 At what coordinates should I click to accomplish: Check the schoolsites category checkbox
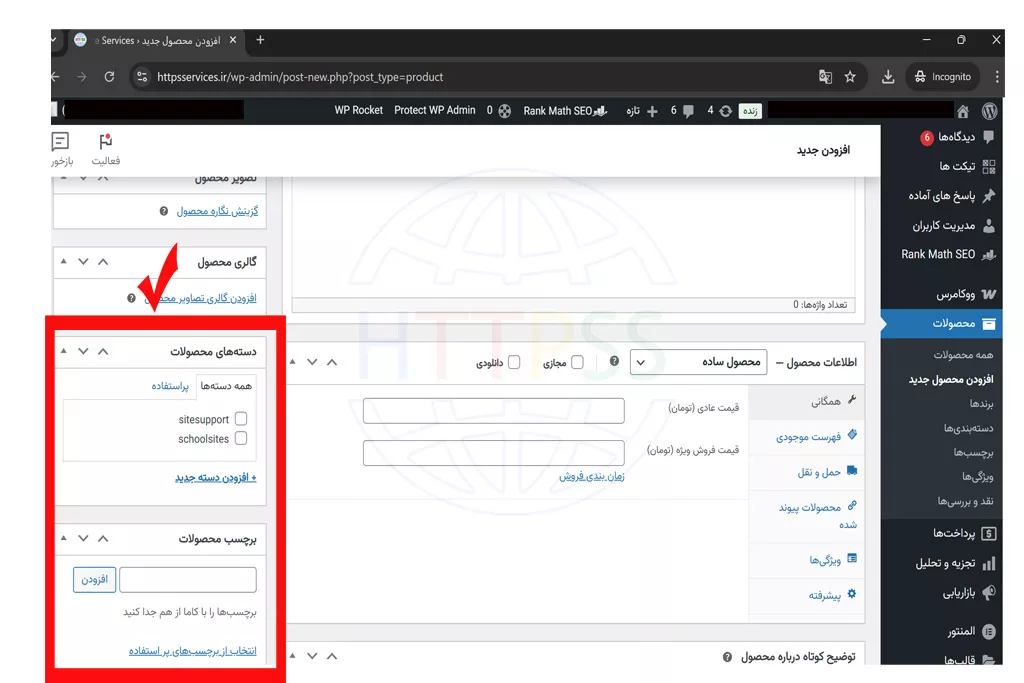tap(240, 439)
